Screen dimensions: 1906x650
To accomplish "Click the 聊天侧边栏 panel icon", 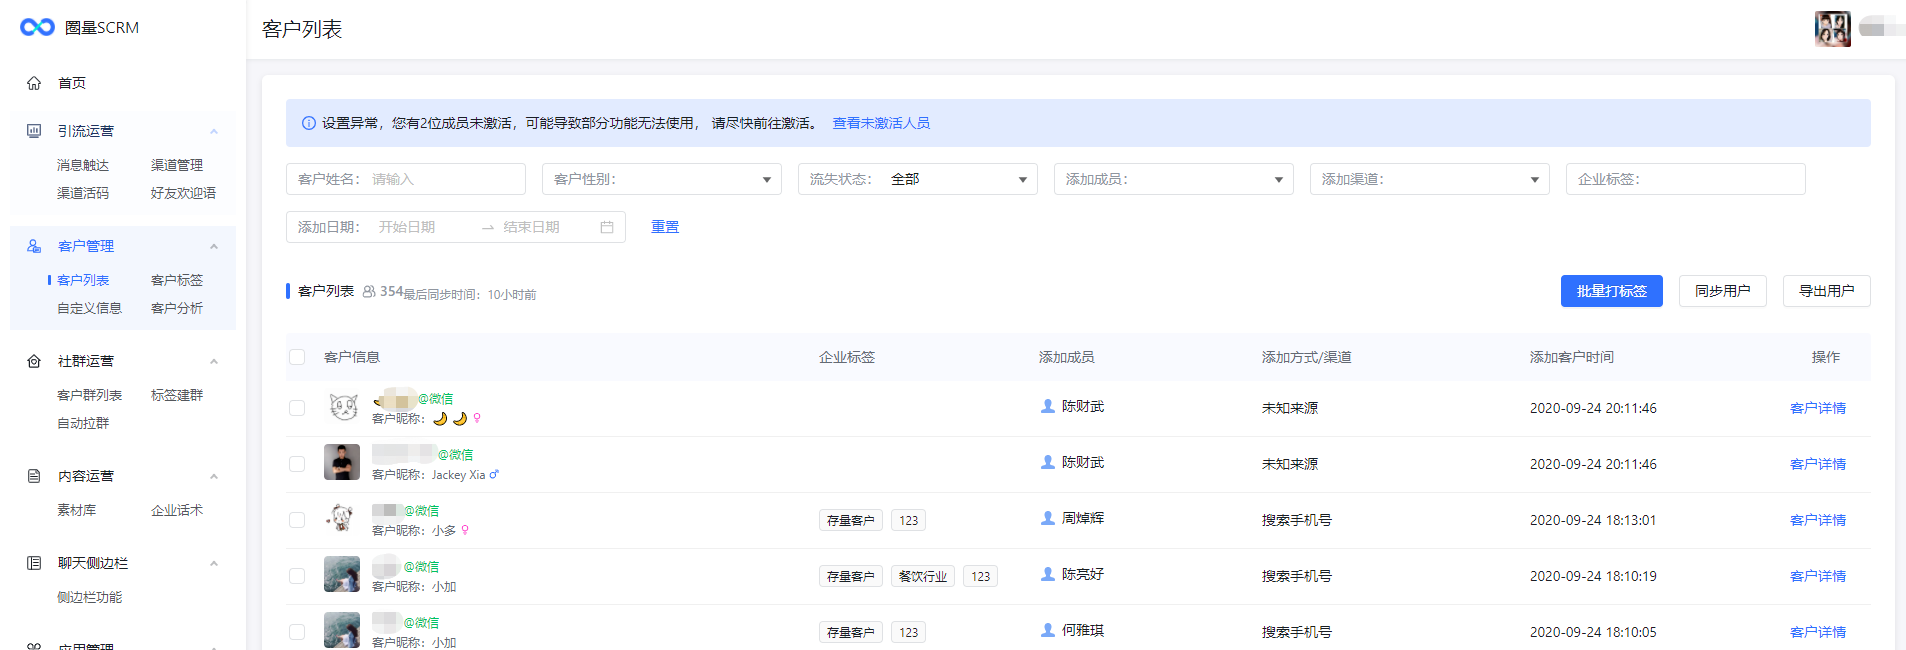I will (x=34, y=563).
